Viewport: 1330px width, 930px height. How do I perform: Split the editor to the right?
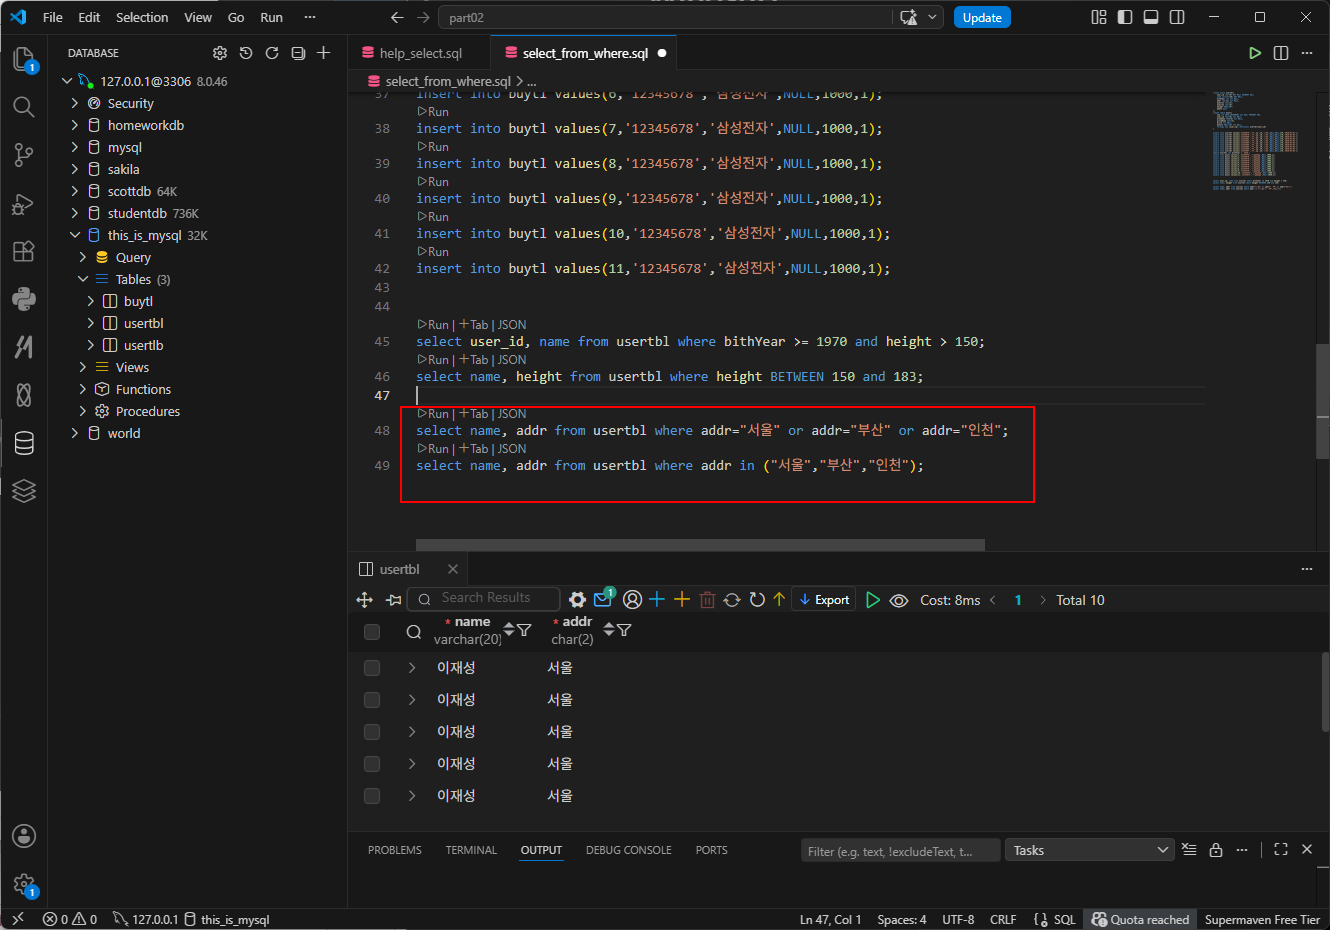point(1281,53)
